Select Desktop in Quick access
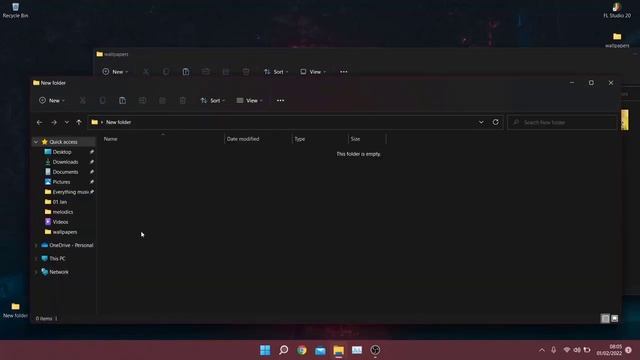The width and height of the screenshot is (640, 360). (x=62, y=152)
